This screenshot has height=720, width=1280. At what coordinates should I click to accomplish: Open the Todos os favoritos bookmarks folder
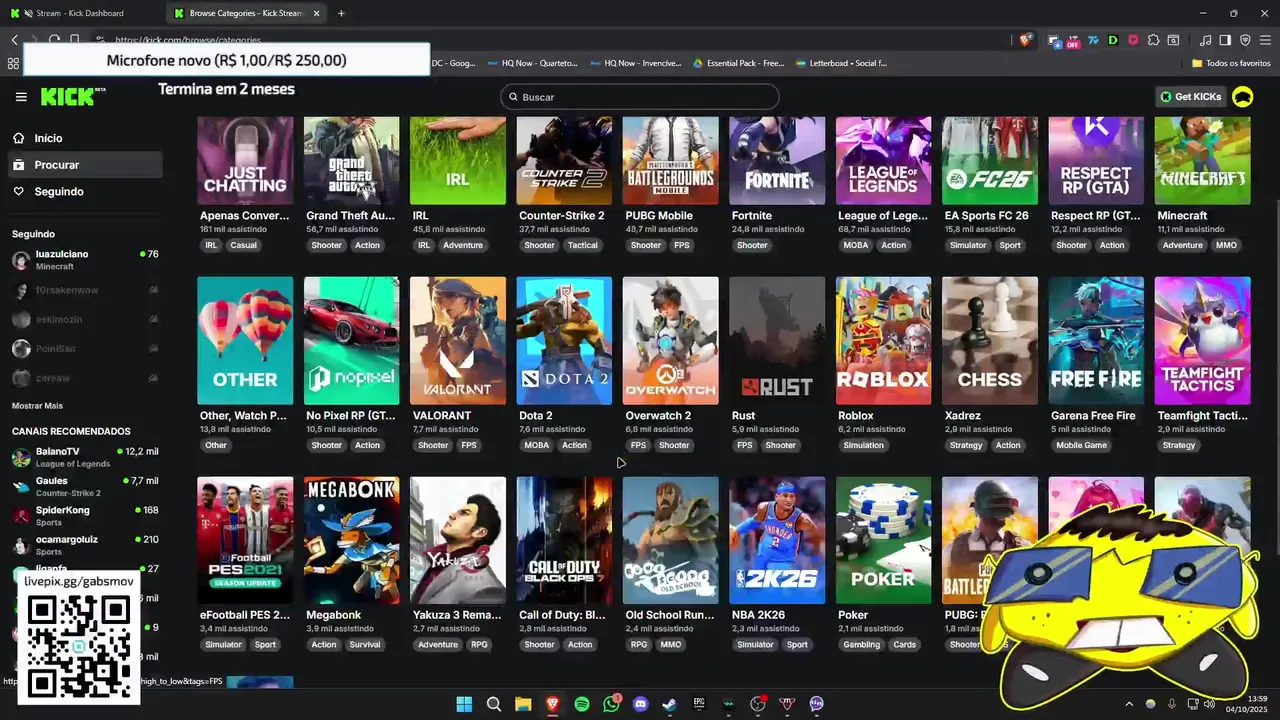[x=1231, y=63]
